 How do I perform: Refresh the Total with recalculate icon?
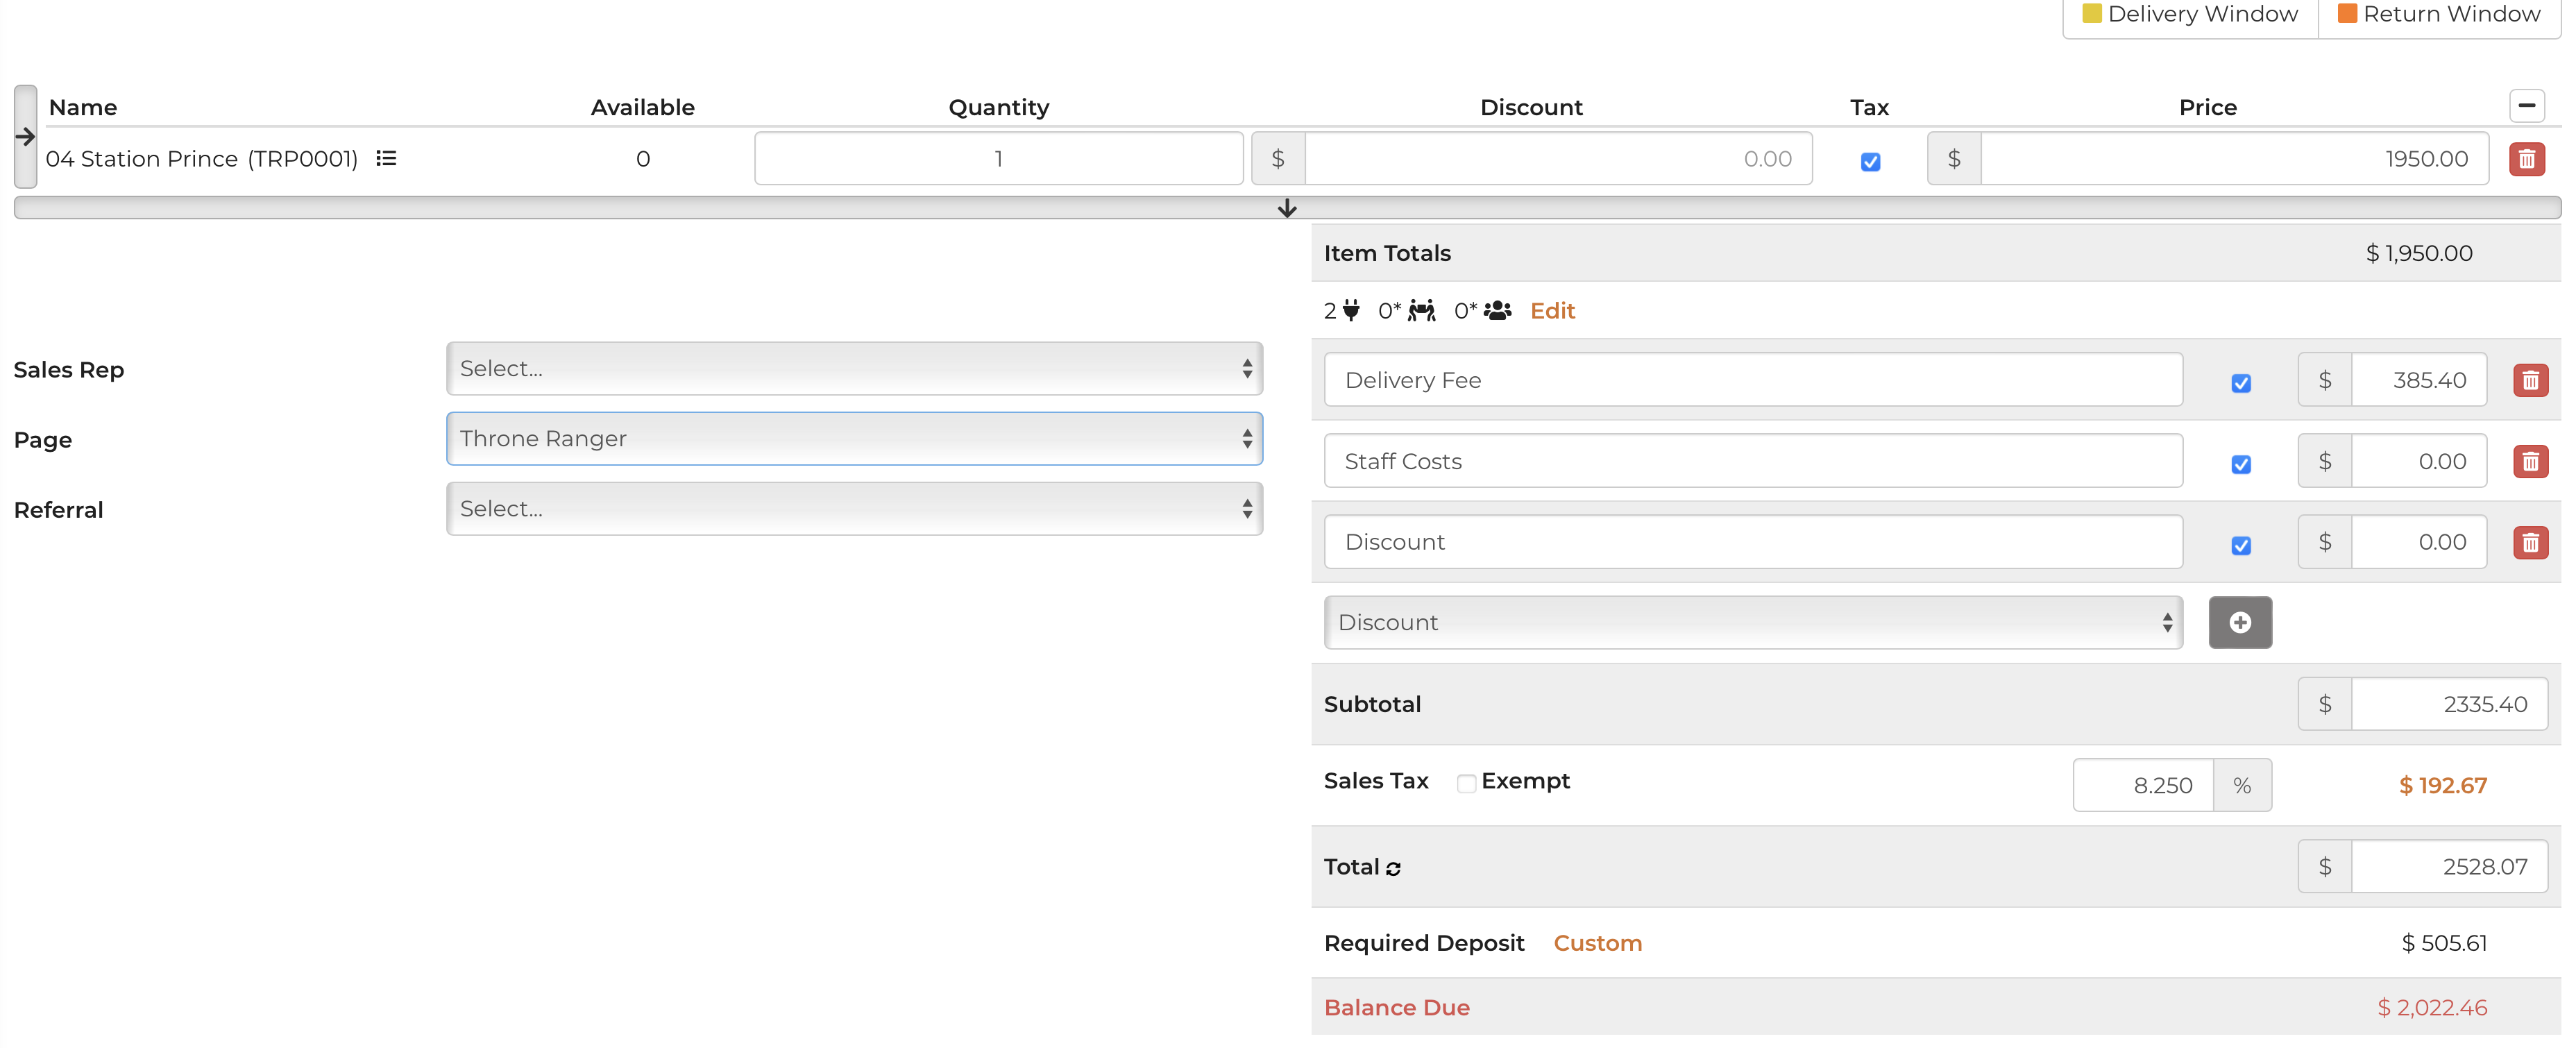[1393, 869]
